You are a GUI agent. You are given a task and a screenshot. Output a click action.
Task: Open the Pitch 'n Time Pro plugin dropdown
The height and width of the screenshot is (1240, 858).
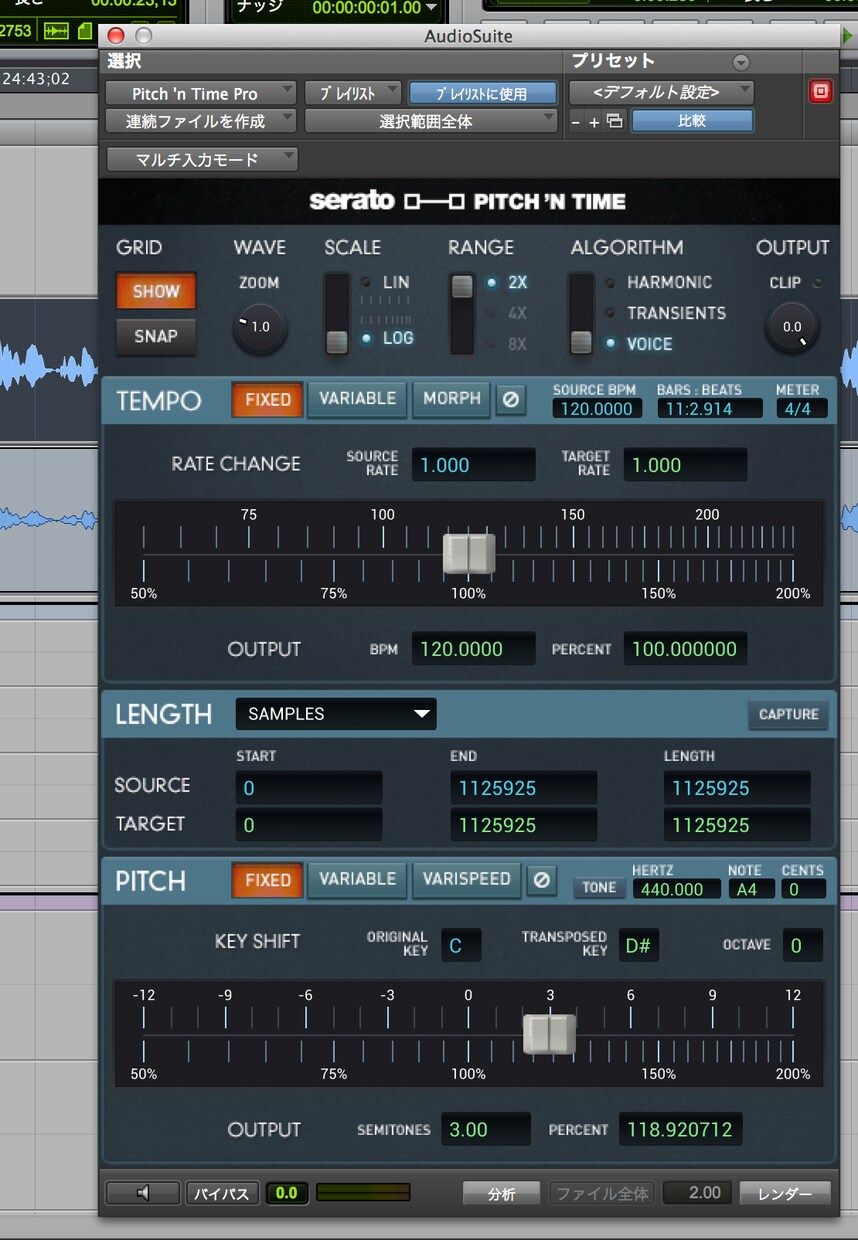click(x=200, y=93)
